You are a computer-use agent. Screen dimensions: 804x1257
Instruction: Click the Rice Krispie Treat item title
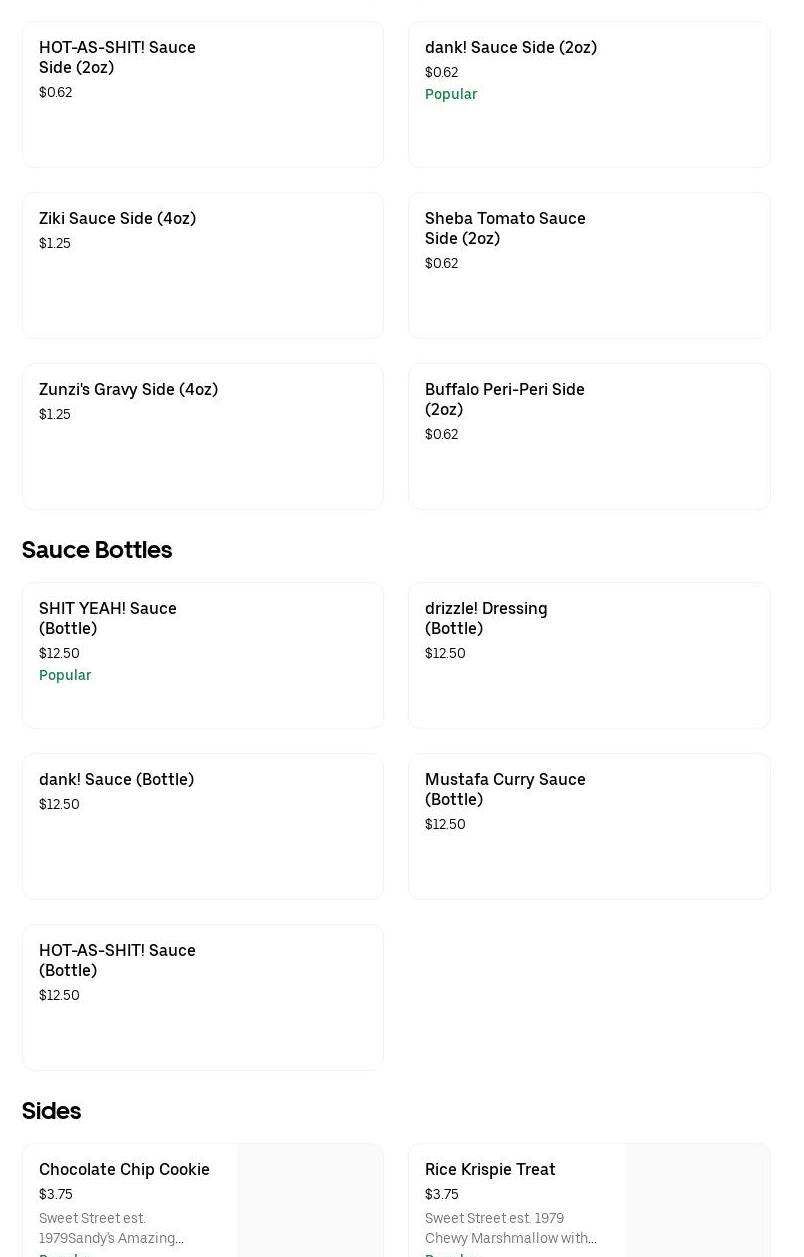[x=490, y=1169]
